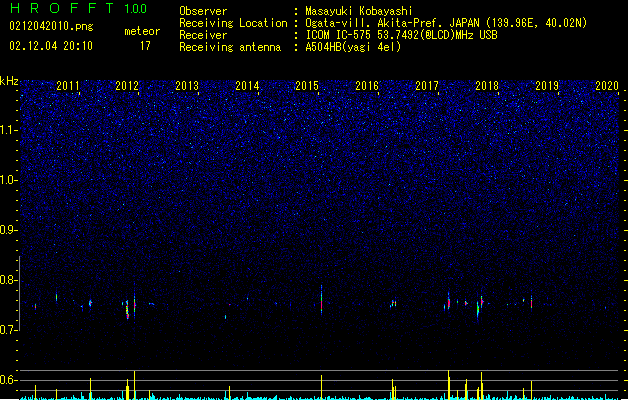The width and height of the screenshot is (629, 400).
Task: Click time marker 2012
Action: [x=127, y=86]
